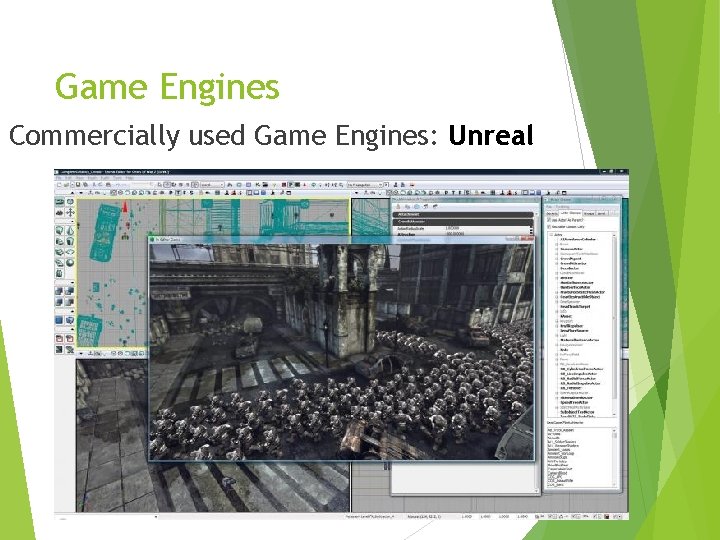Toggle the 'Placeable classes only' checkbox
720x540 pixels.
point(549,227)
